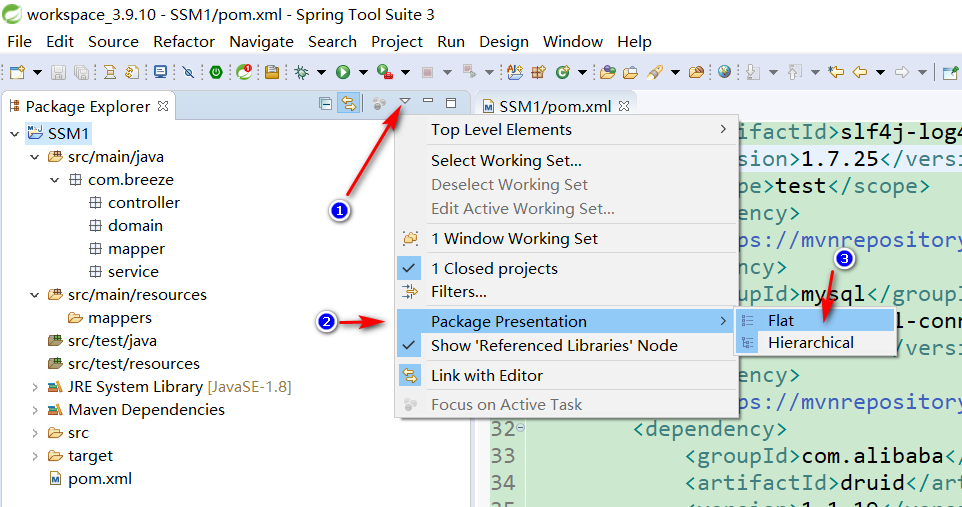Screen dimensions: 962x507
Task: Select Flat package presentation
Action: pyautogui.click(x=814, y=320)
